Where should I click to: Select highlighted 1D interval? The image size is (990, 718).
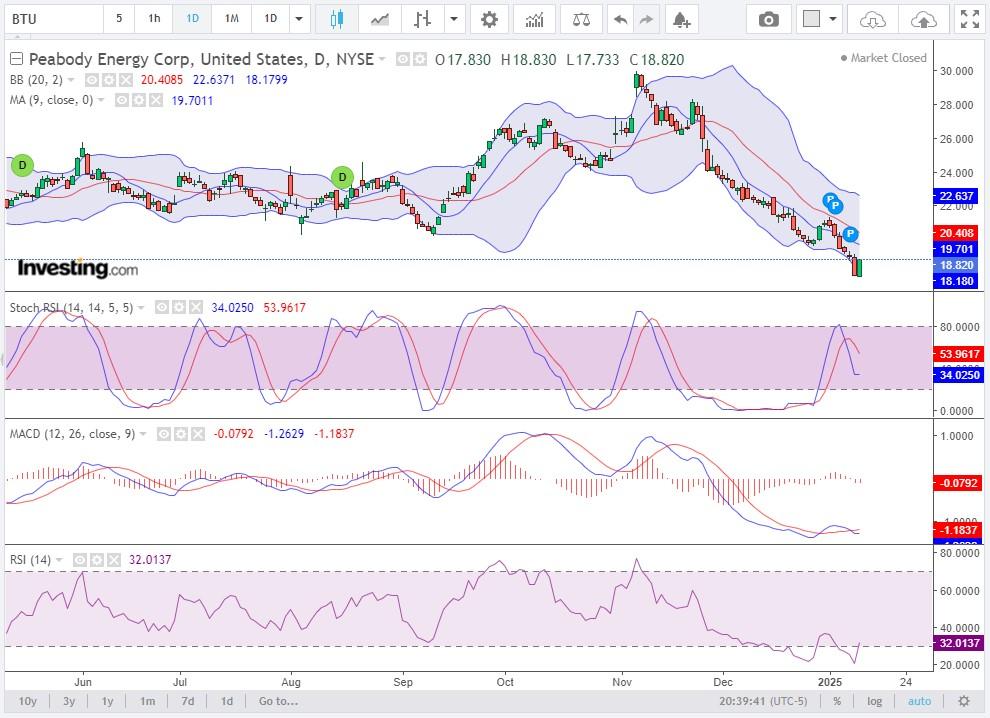coord(193,19)
